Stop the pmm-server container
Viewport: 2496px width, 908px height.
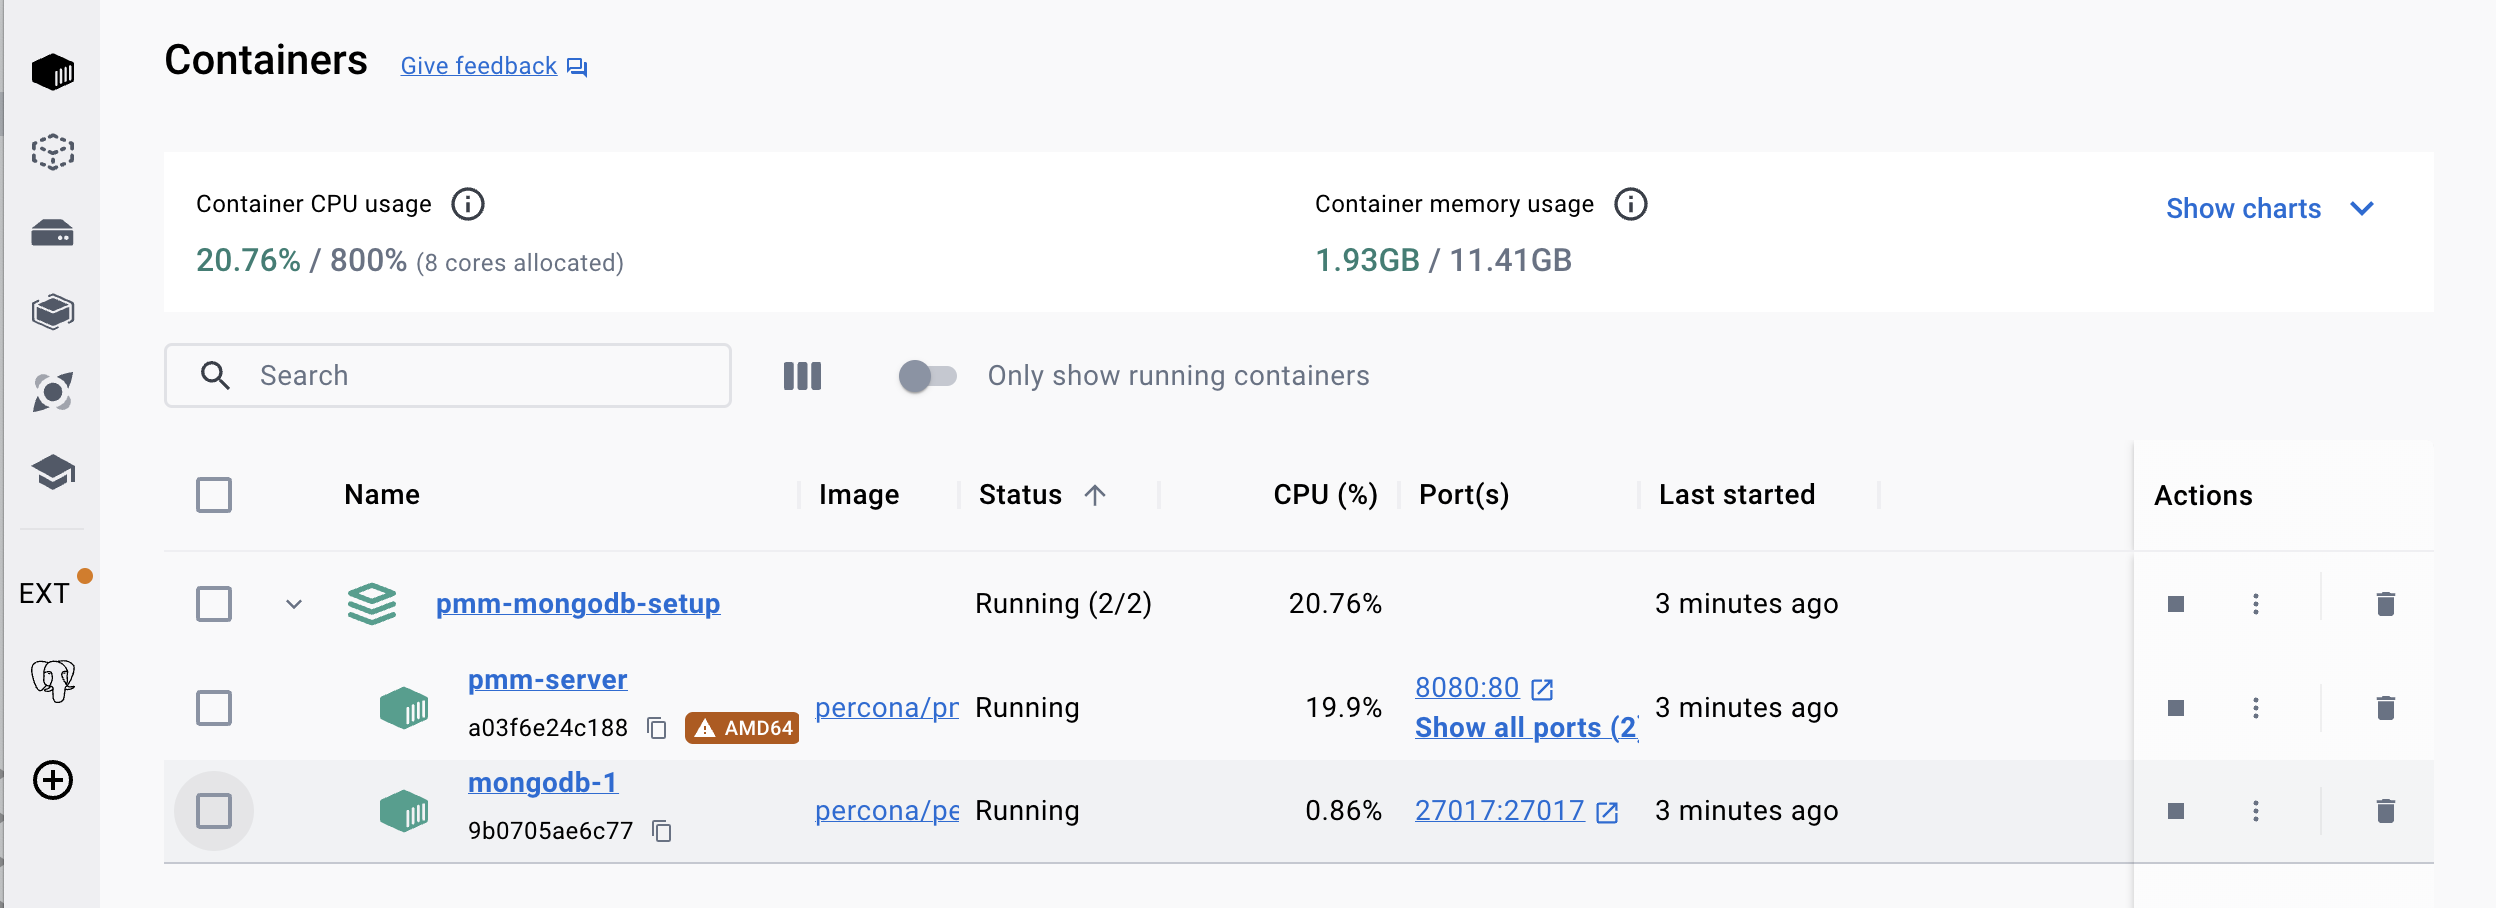click(x=2176, y=708)
